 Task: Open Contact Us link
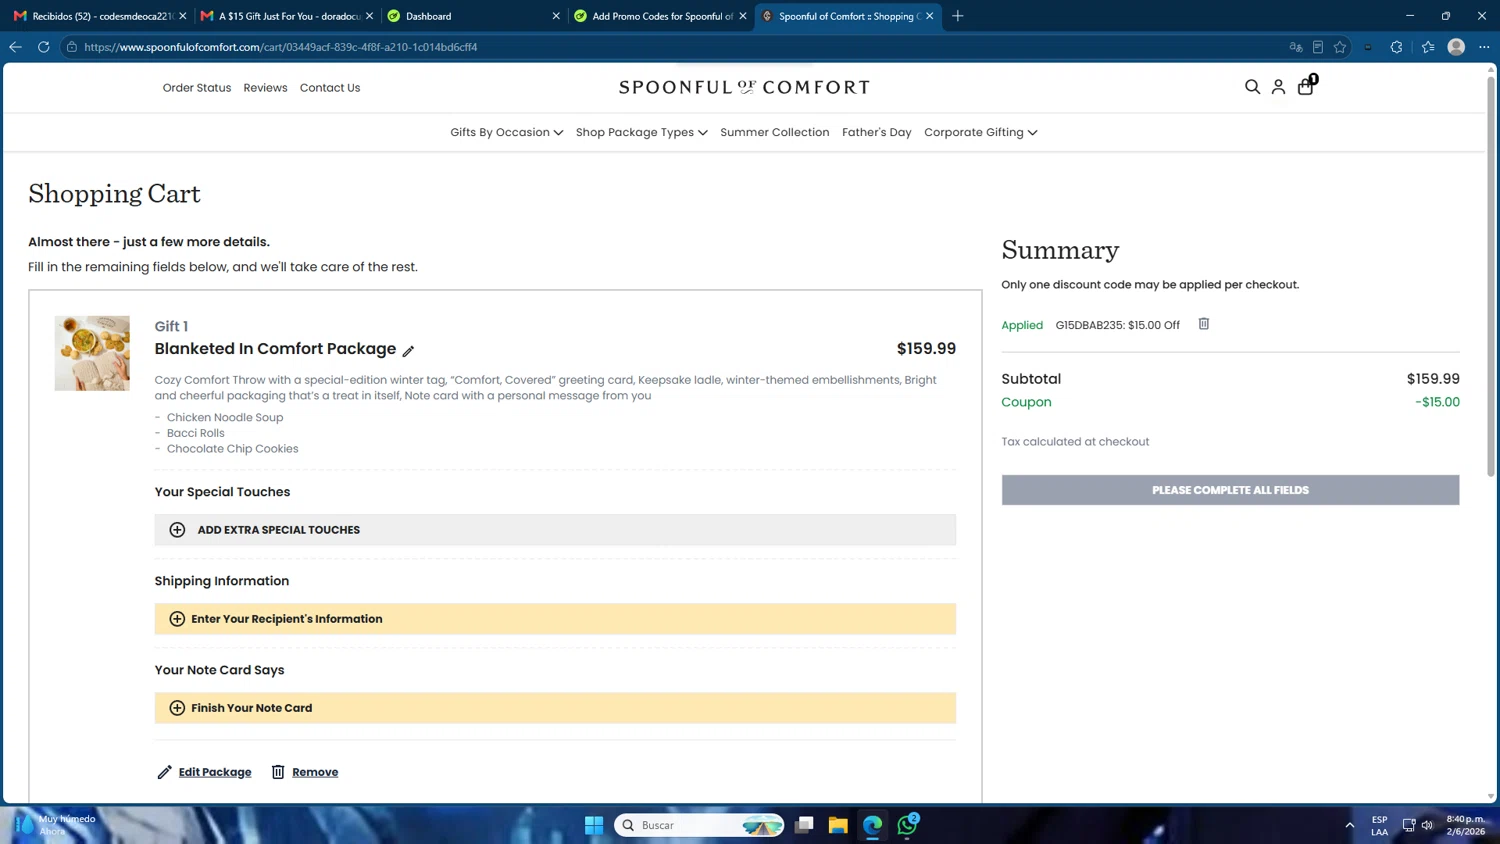click(330, 88)
